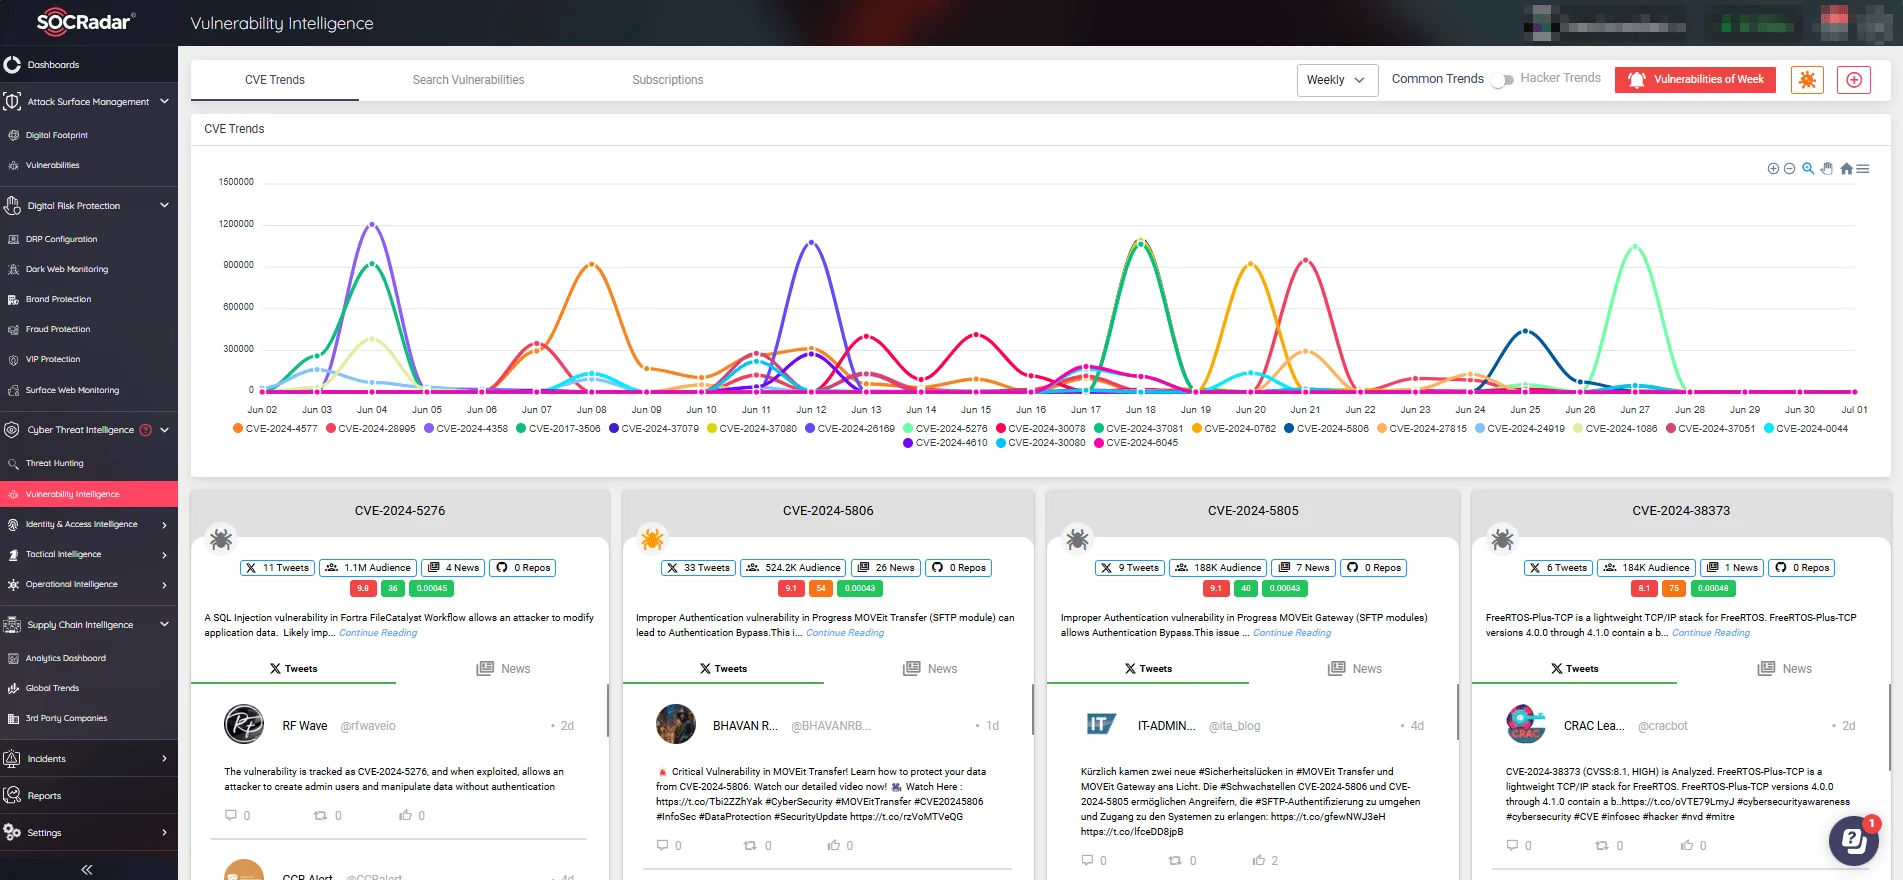Click the Cyber Threat Intelligence help question icon
Screen dimensions: 1903x880
pos(146,430)
